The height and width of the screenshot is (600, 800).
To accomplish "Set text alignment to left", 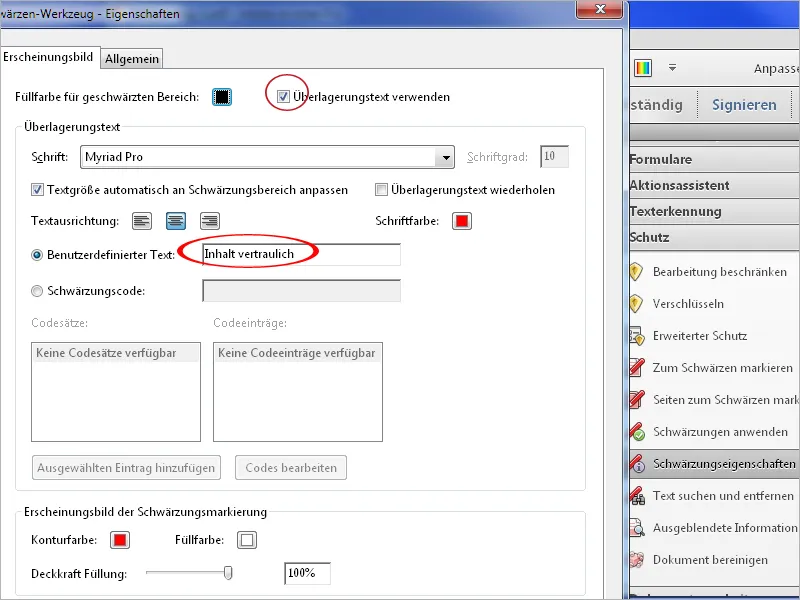I will [142, 221].
